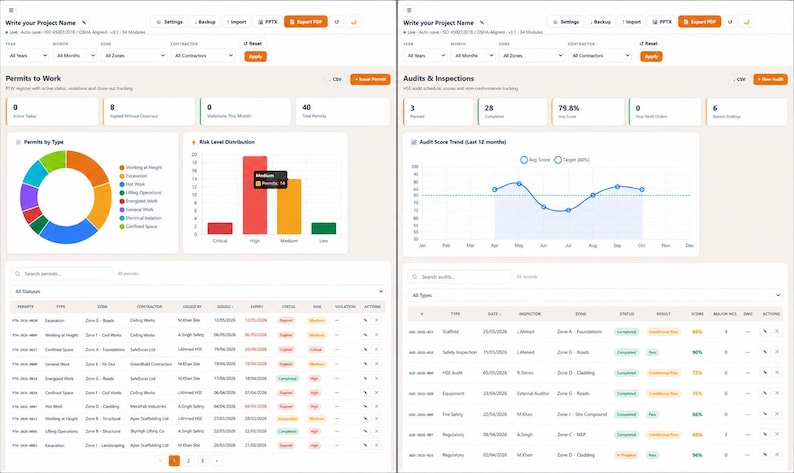Viewport: 794px width, 473px height.
Task: Sort permits by Issued column header
Action: coord(225,306)
